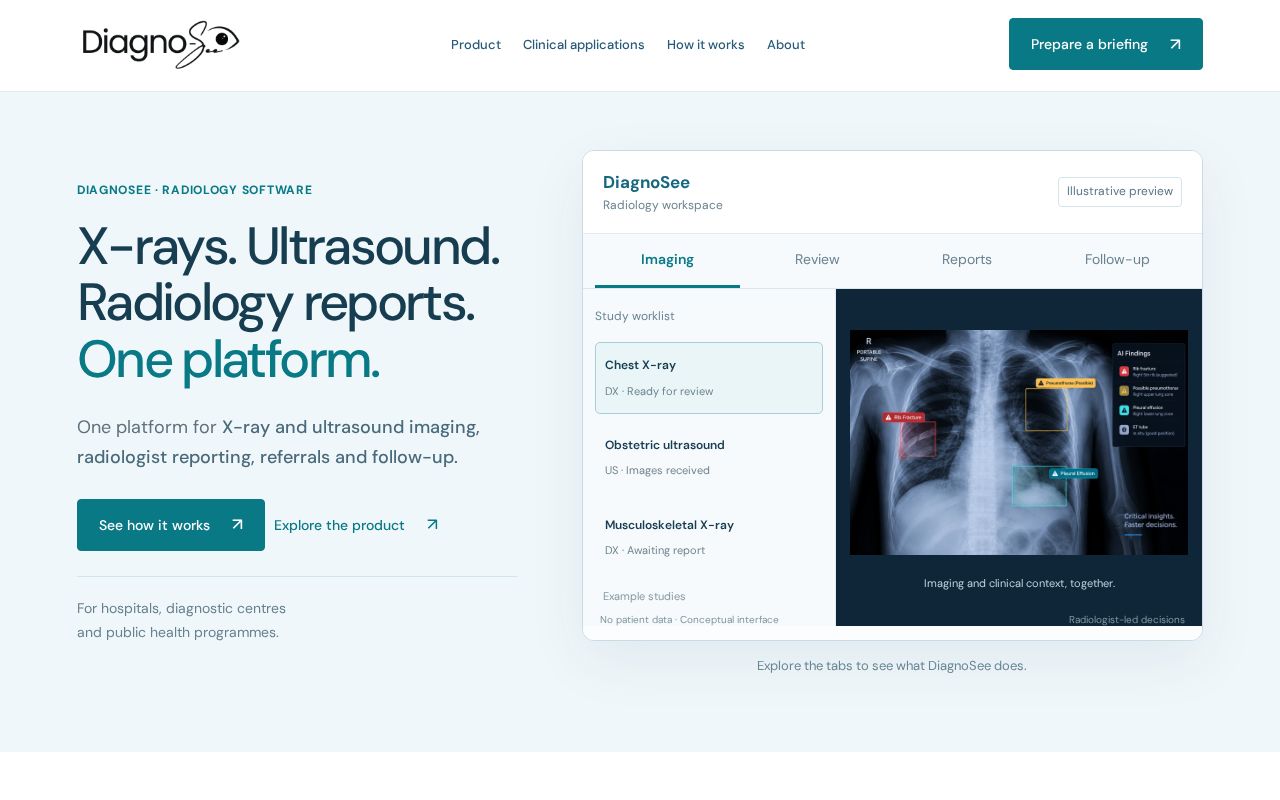Open the Follow-up tab
This screenshot has height=800, width=1280.
1117,260
